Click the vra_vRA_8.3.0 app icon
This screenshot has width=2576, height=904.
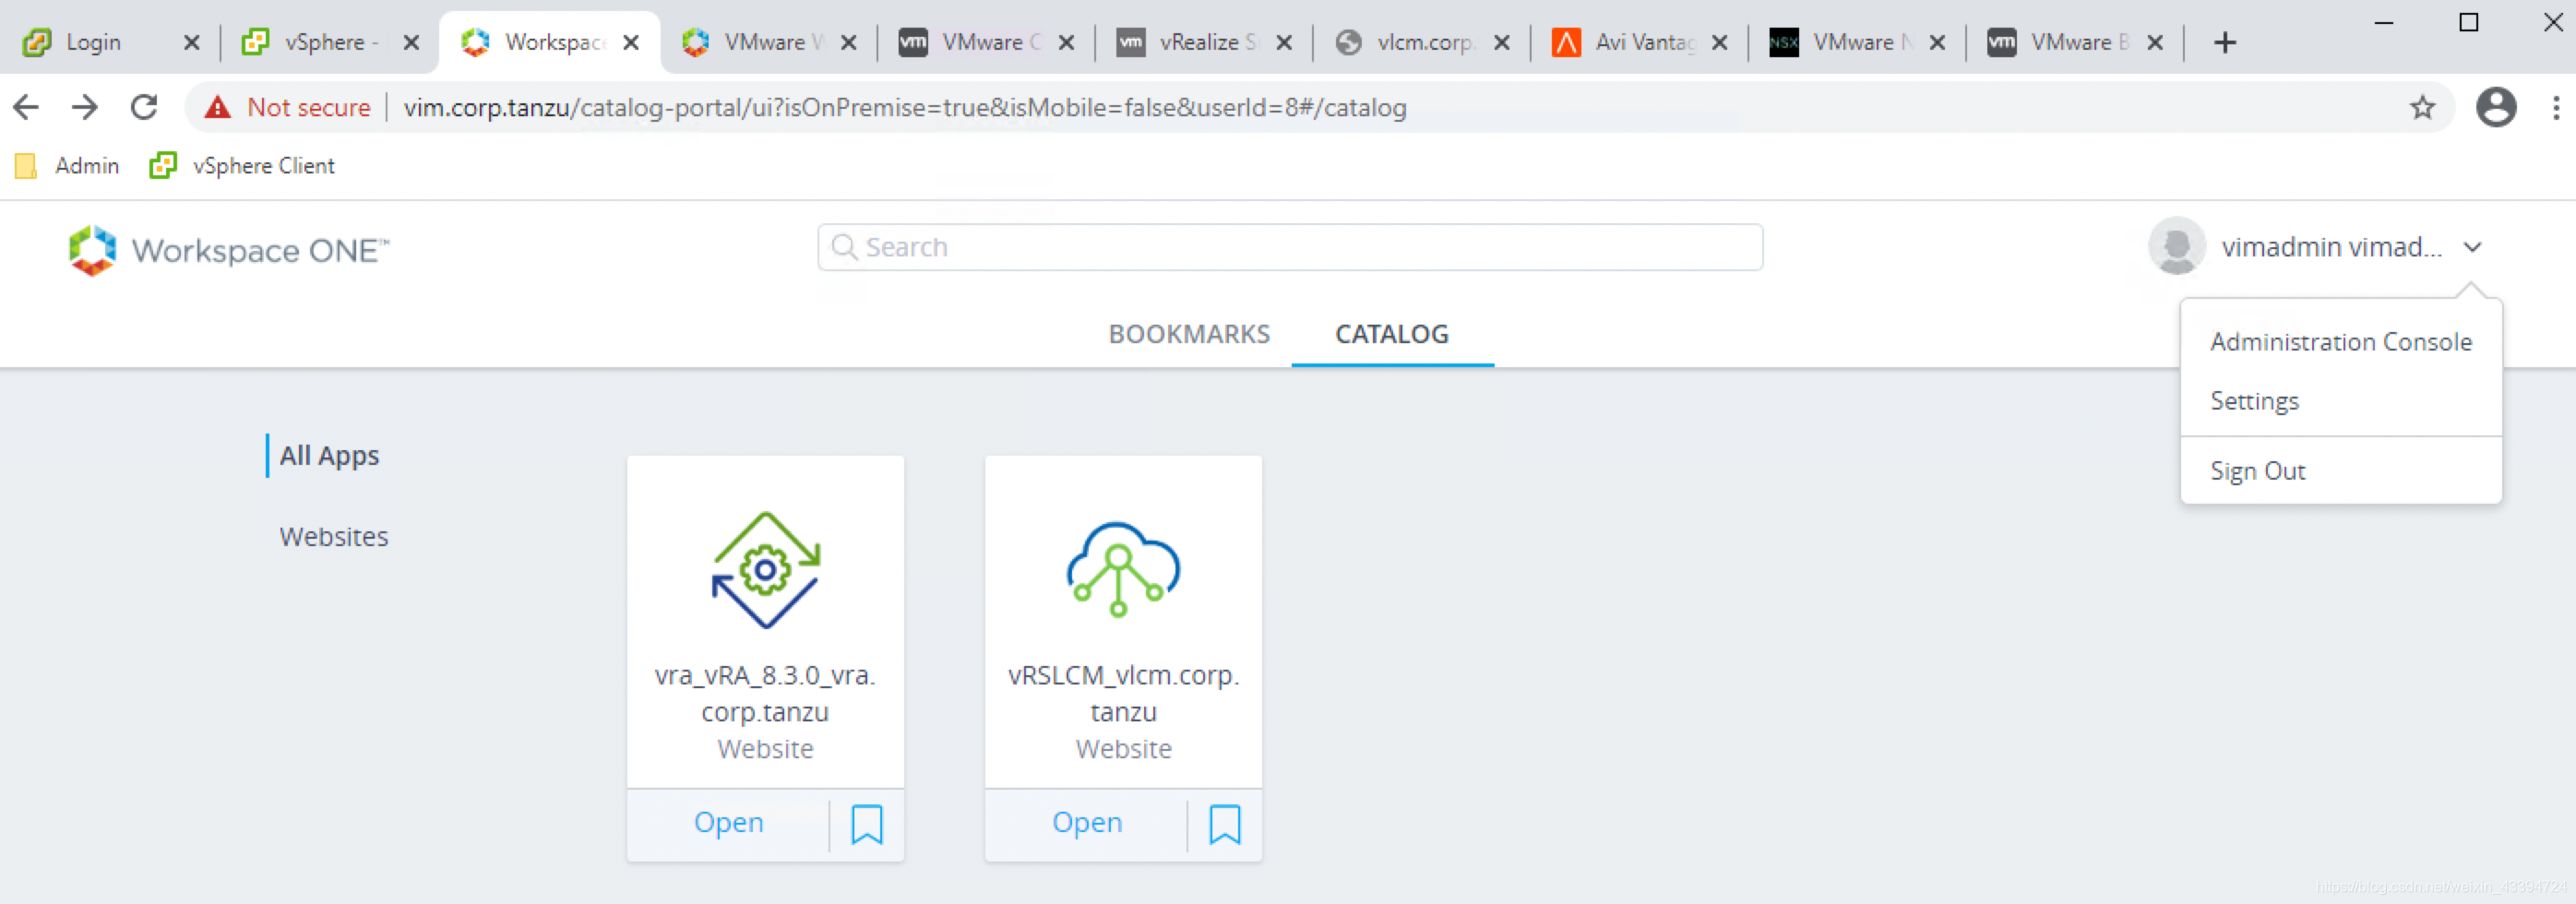click(765, 569)
